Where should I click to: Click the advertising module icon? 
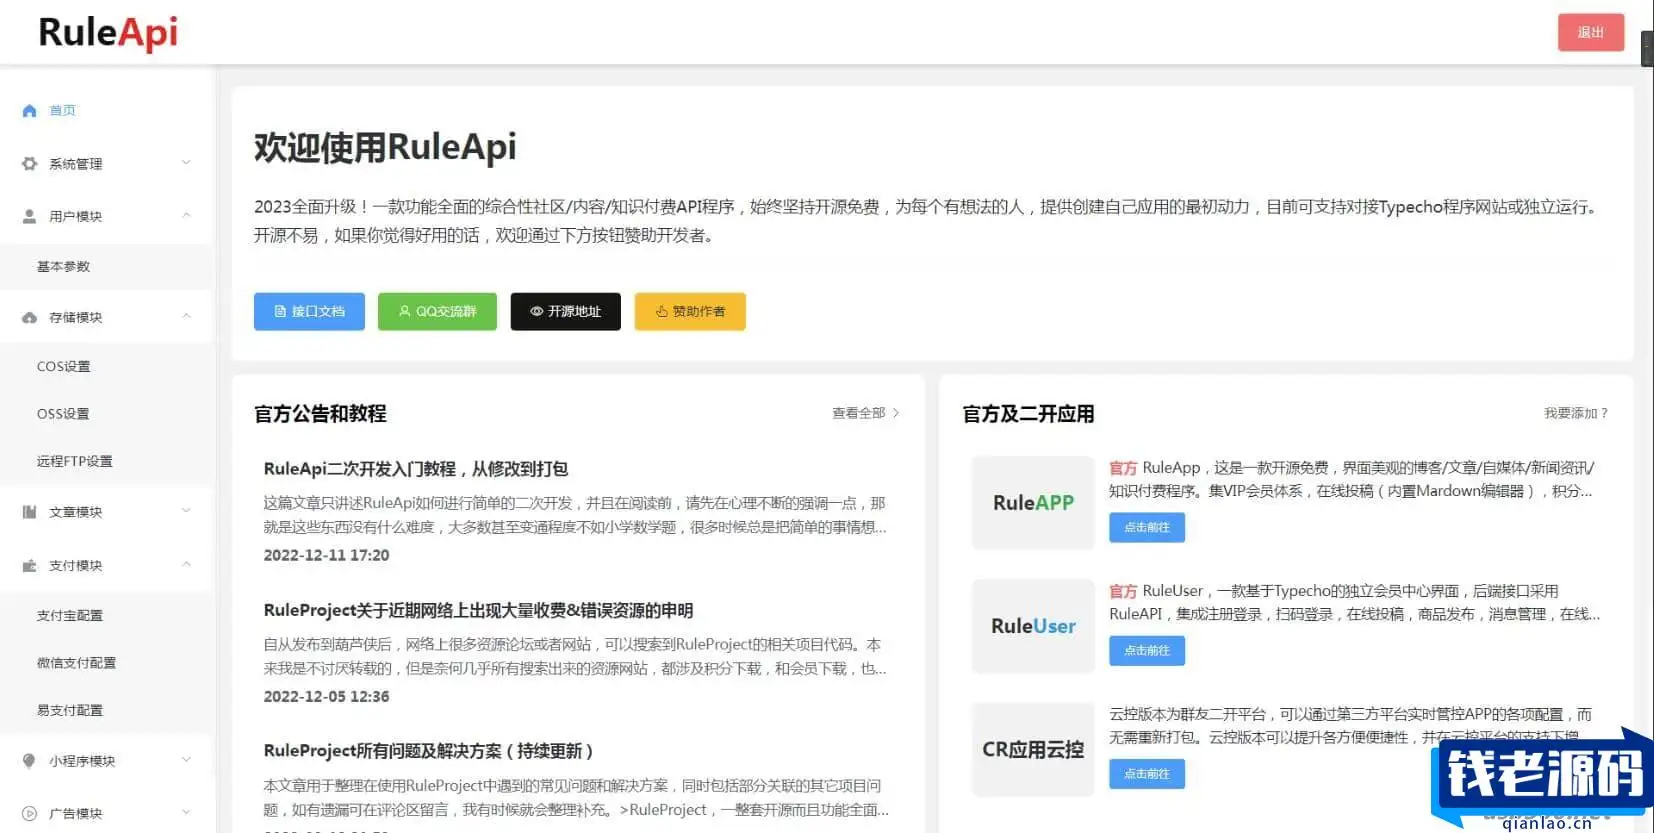click(29, 813)
